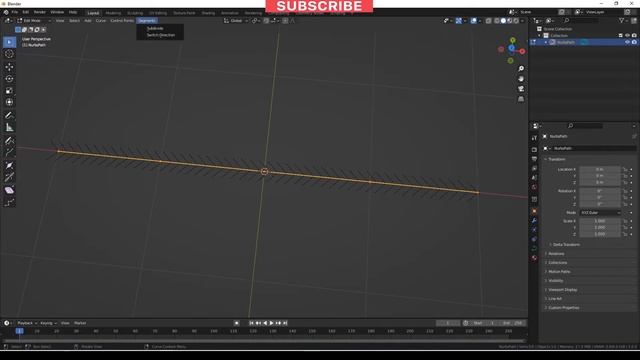Toggle the viewport overlays button
This screenshot has height=360, width=640.
click(473, 20)
